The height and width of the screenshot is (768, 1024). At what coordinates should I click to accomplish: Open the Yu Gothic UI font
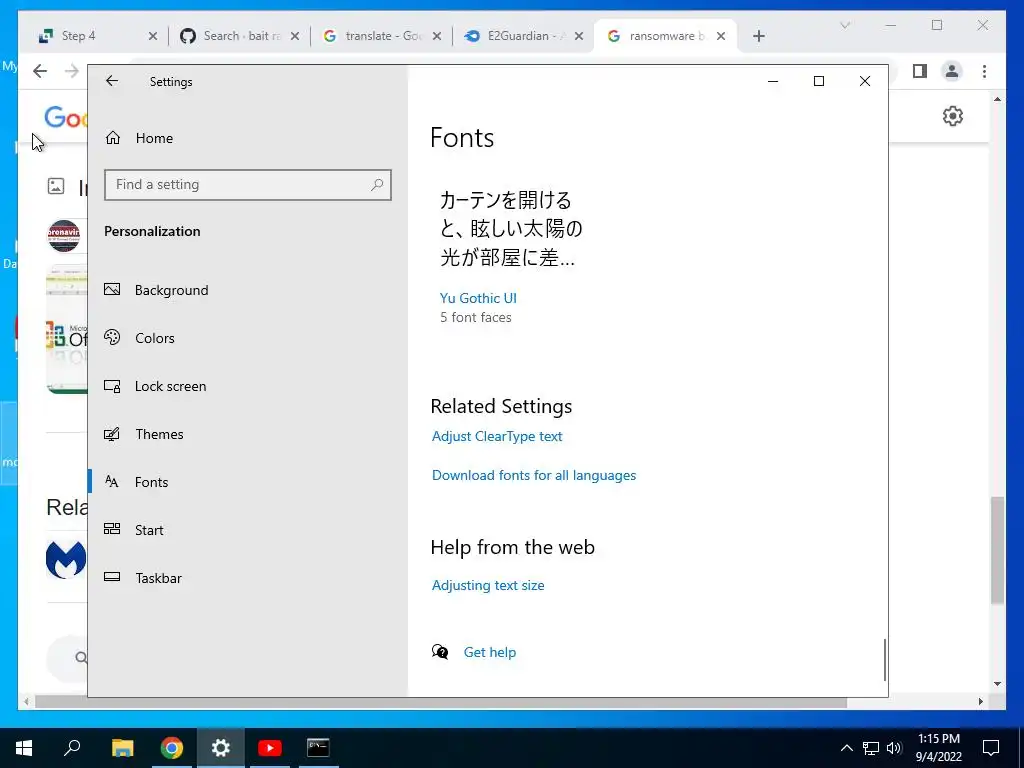478,298
